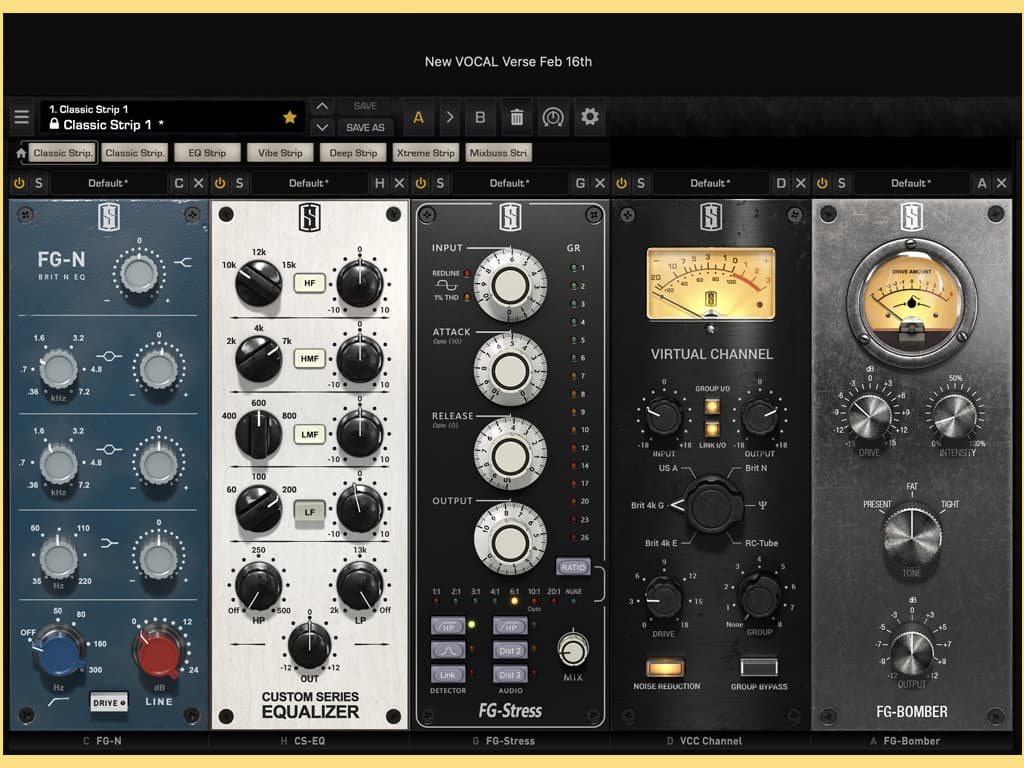Screen dimensions: 1024x768
Task: Click the CS-EQ module power icon
Action: (x=220, y=184)
